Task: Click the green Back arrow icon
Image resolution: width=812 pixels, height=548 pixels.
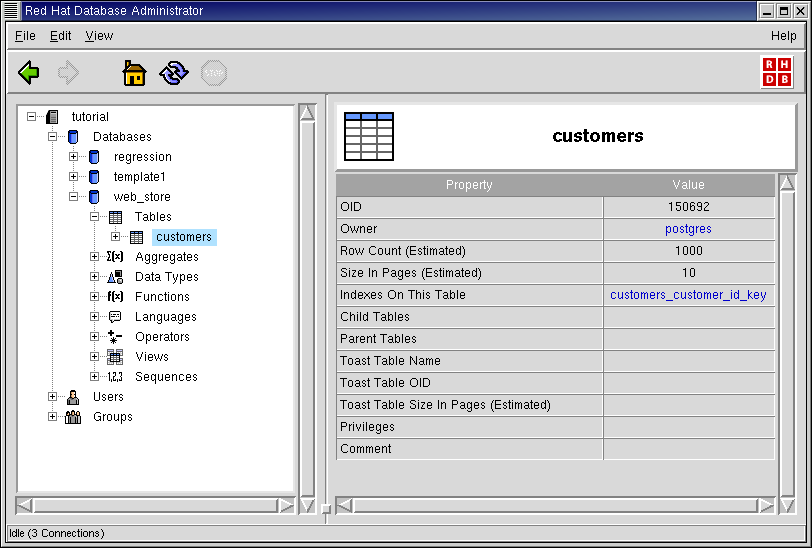Action: [29, 73]
